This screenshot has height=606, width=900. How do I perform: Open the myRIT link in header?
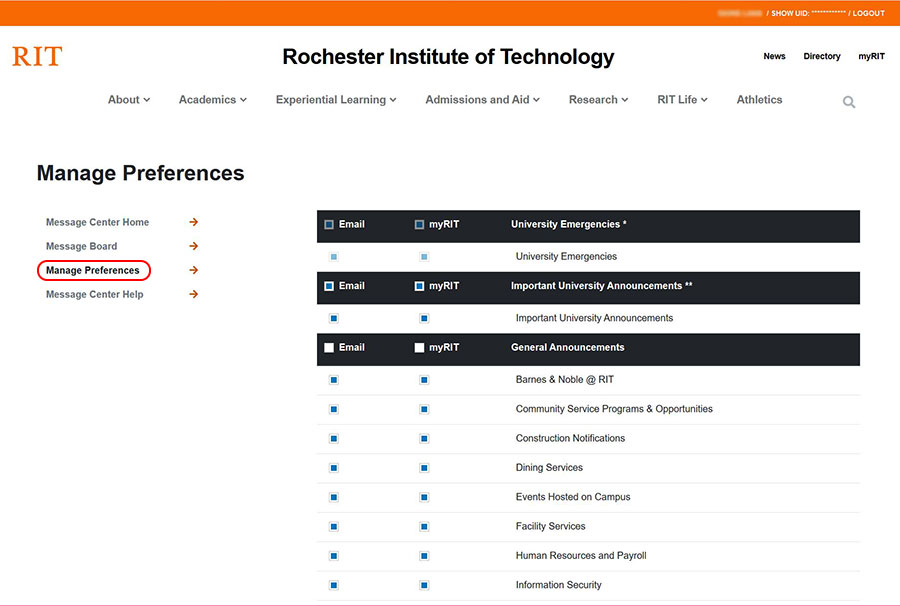pos(871,56)
